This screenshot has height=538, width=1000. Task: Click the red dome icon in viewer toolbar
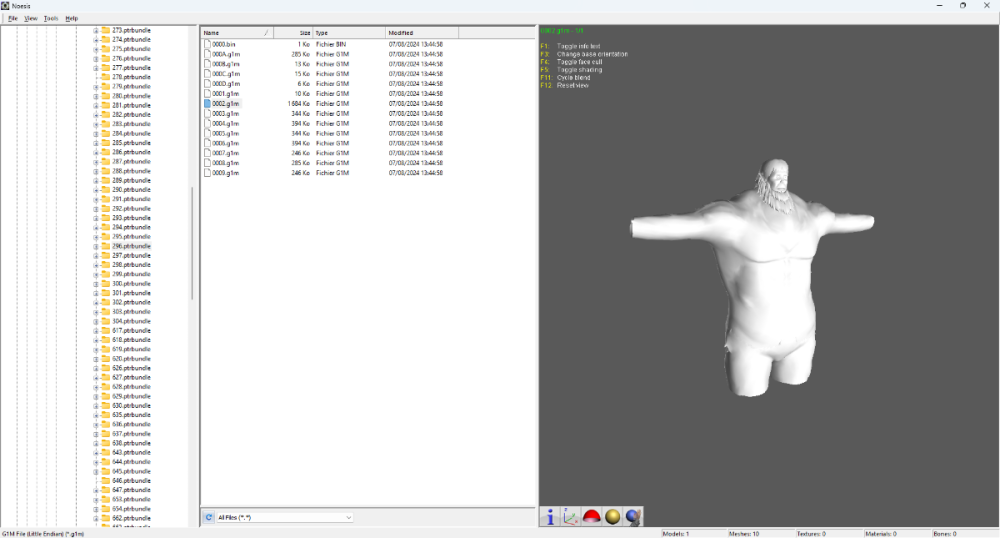click(x=591, y=517)
